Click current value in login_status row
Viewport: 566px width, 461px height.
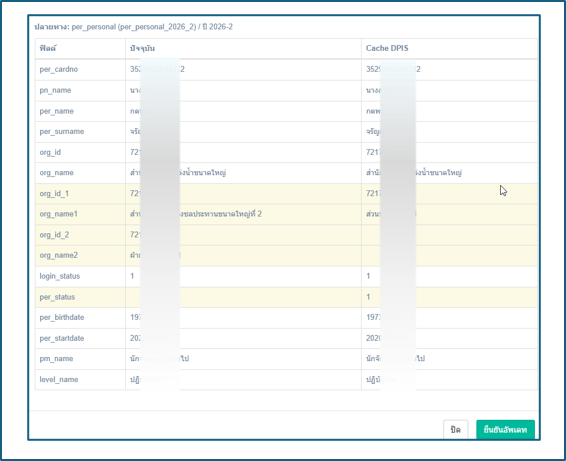click(132, 276)
